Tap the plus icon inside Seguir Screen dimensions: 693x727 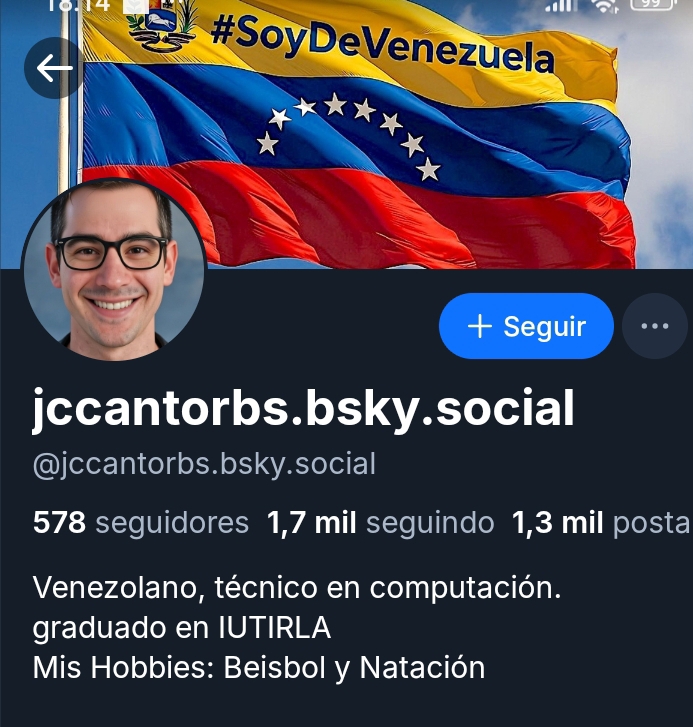tap(480, 326)
